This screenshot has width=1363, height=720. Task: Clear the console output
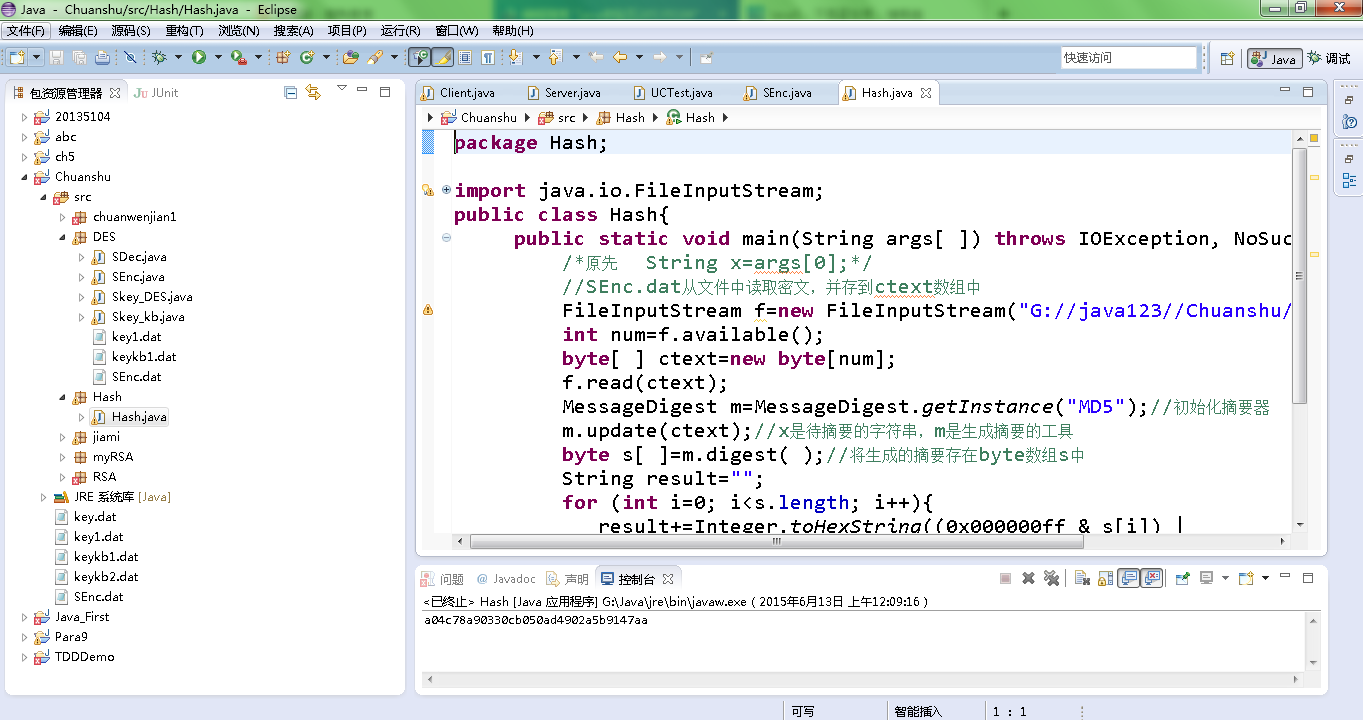tap(1082, 578)
